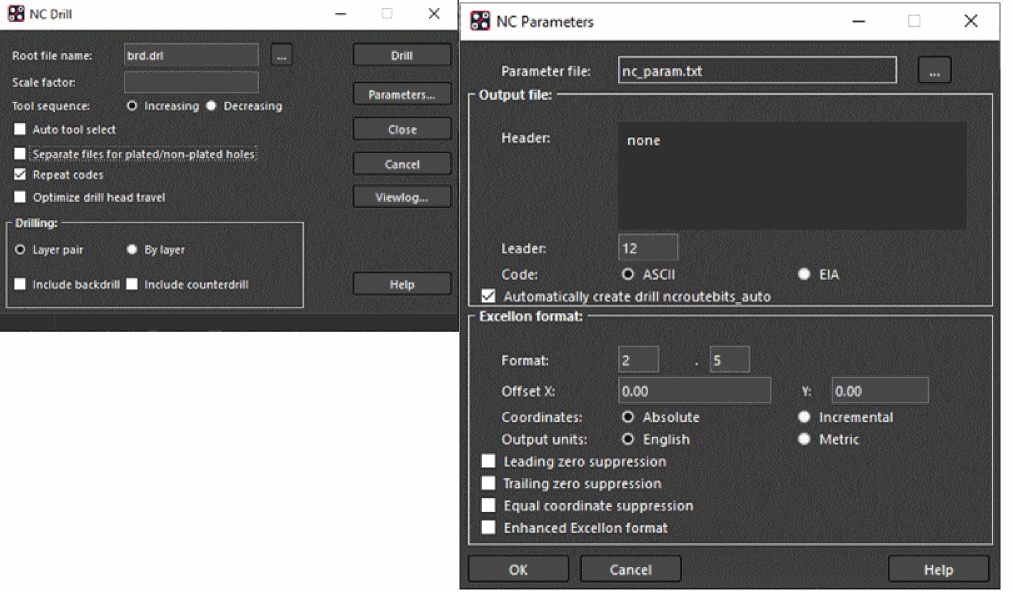The height and width of the screenshot is (592, 1013).
Task: Click the Offset X field
Action: [694, 390]
